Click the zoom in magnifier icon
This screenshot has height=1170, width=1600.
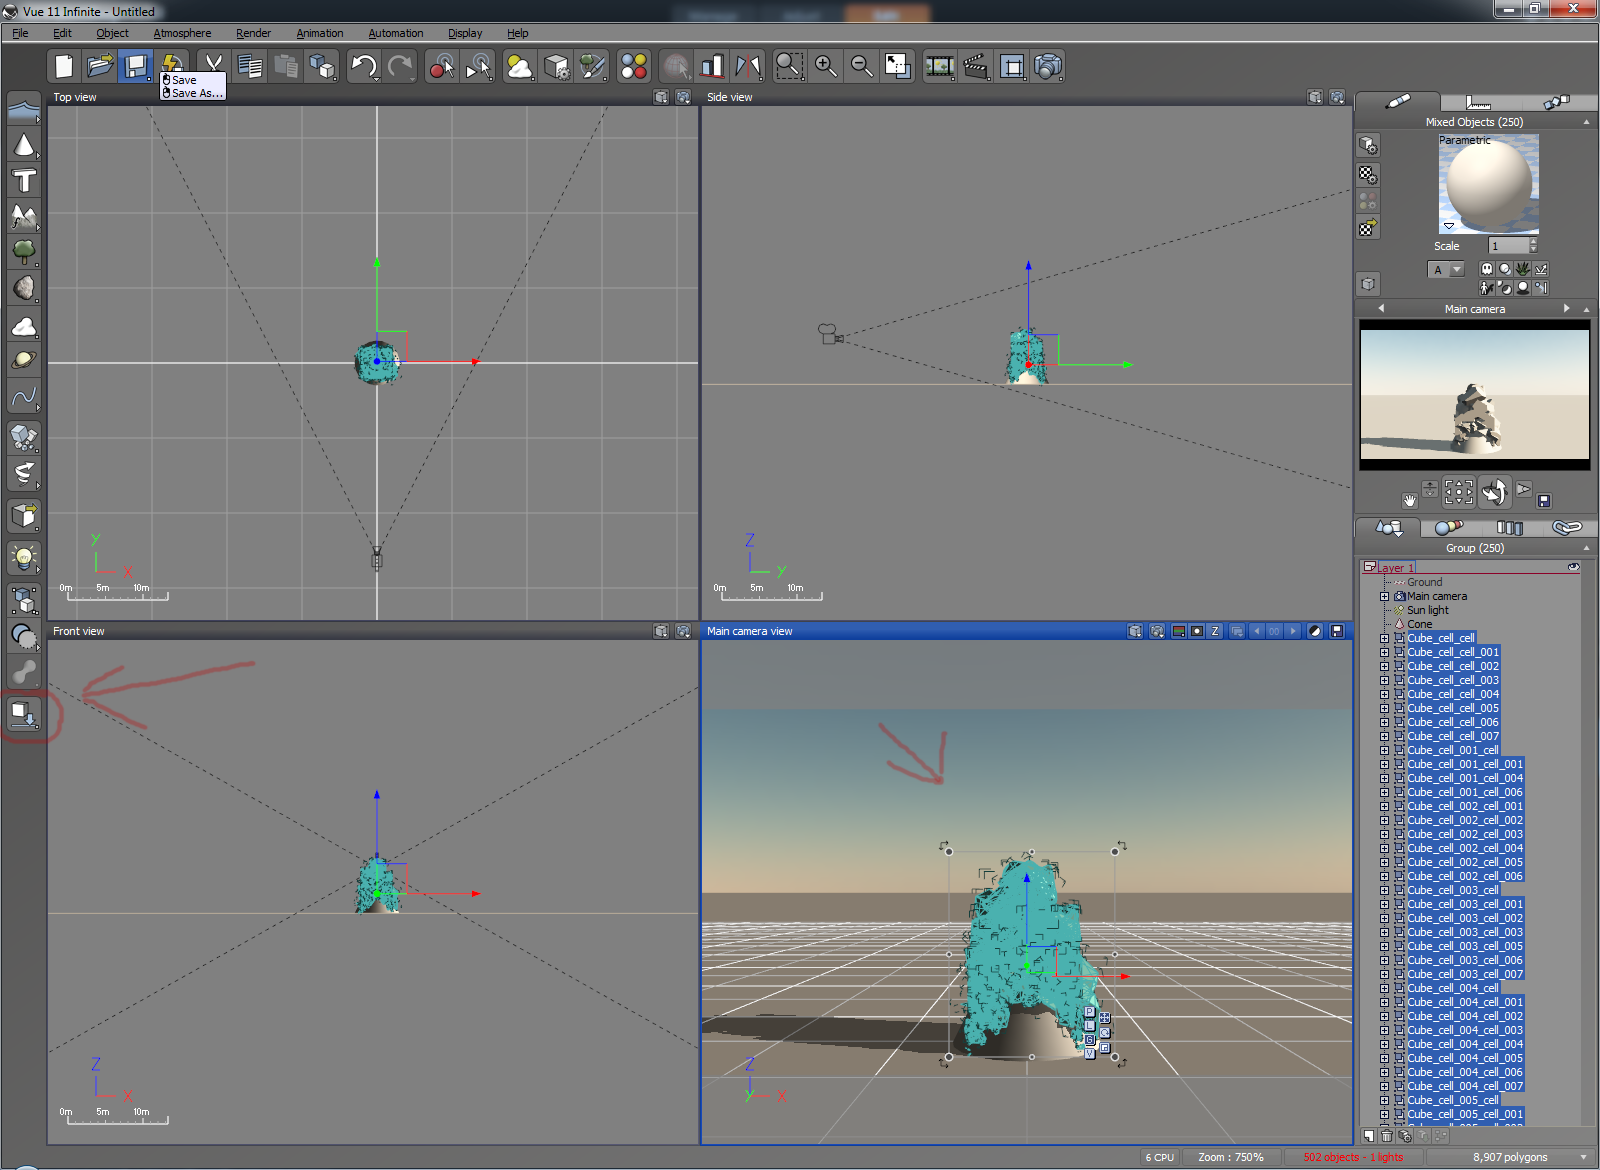coord(825,67)
